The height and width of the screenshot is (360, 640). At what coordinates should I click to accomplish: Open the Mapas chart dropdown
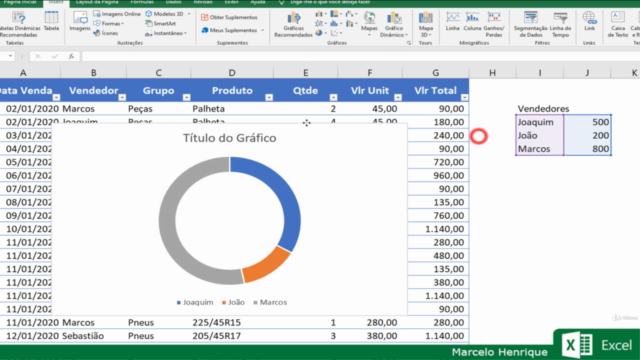pyautogui.click(x=369, y=35)
